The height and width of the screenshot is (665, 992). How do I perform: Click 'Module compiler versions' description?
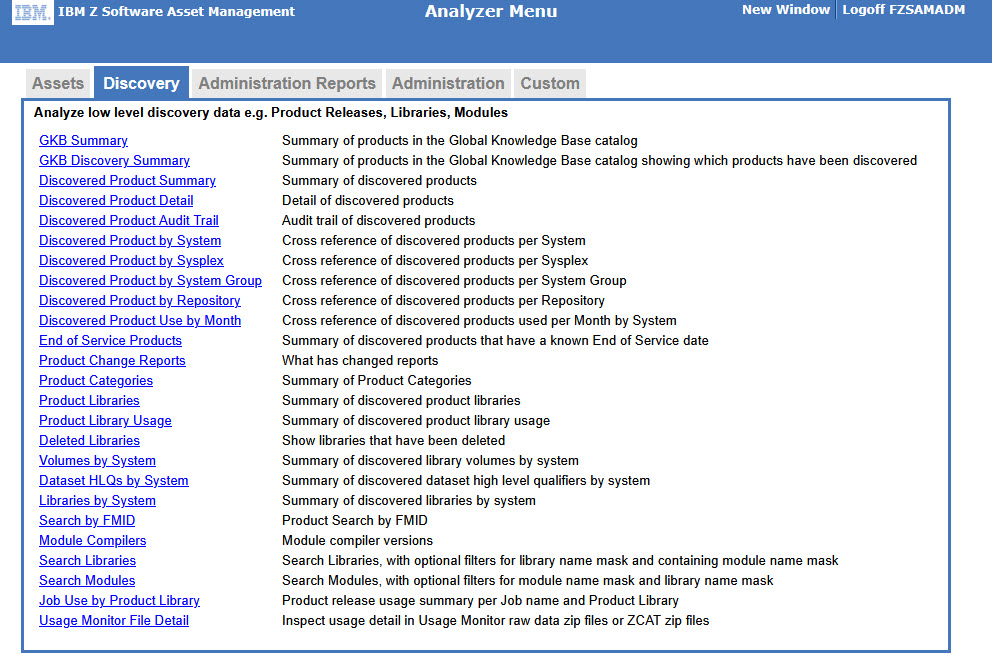pos(357,541)
